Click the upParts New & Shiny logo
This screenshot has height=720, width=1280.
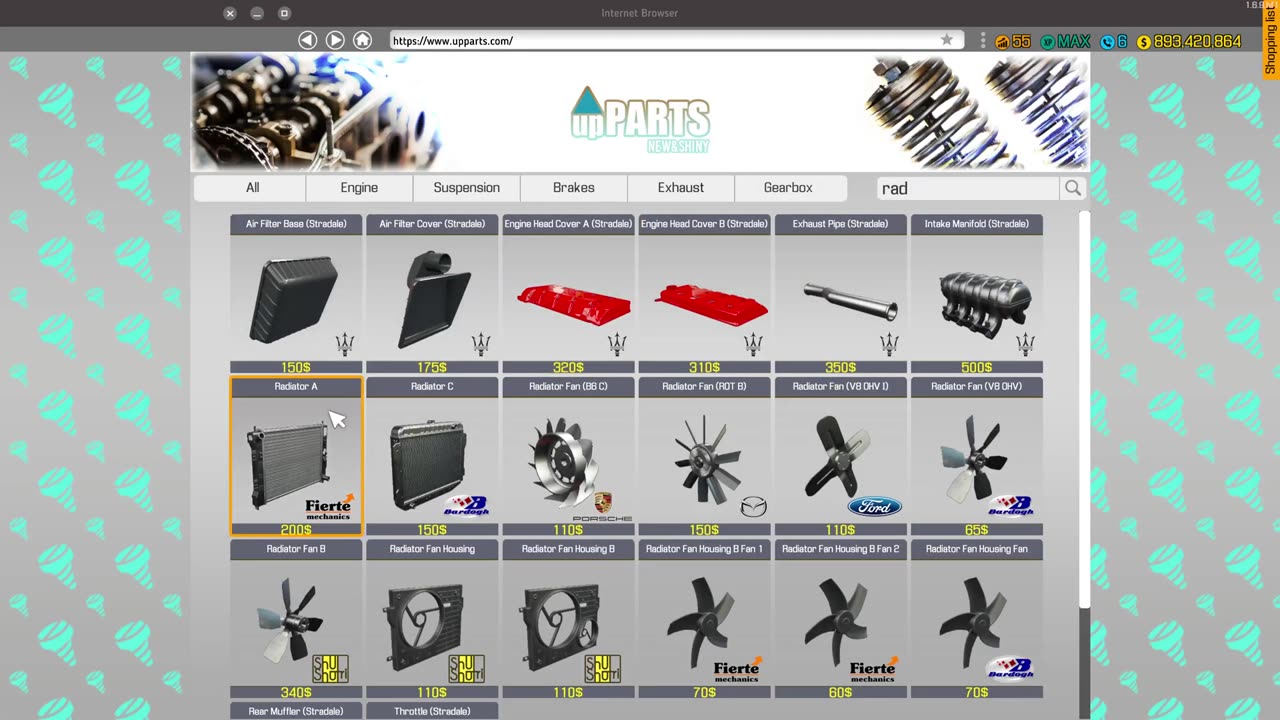tap(640, 120)
